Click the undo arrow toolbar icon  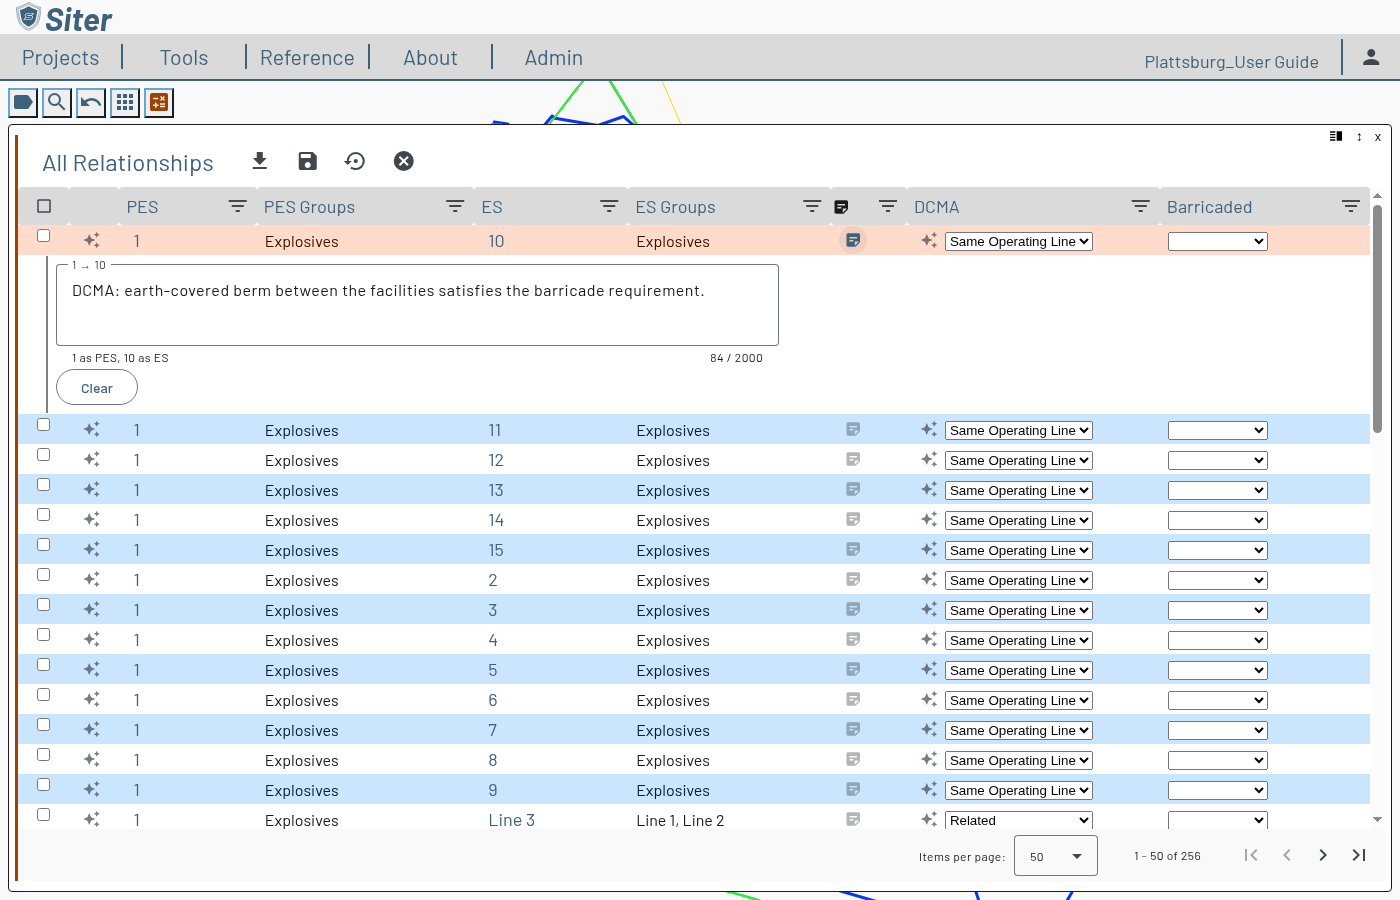click(x=91, y=102)
